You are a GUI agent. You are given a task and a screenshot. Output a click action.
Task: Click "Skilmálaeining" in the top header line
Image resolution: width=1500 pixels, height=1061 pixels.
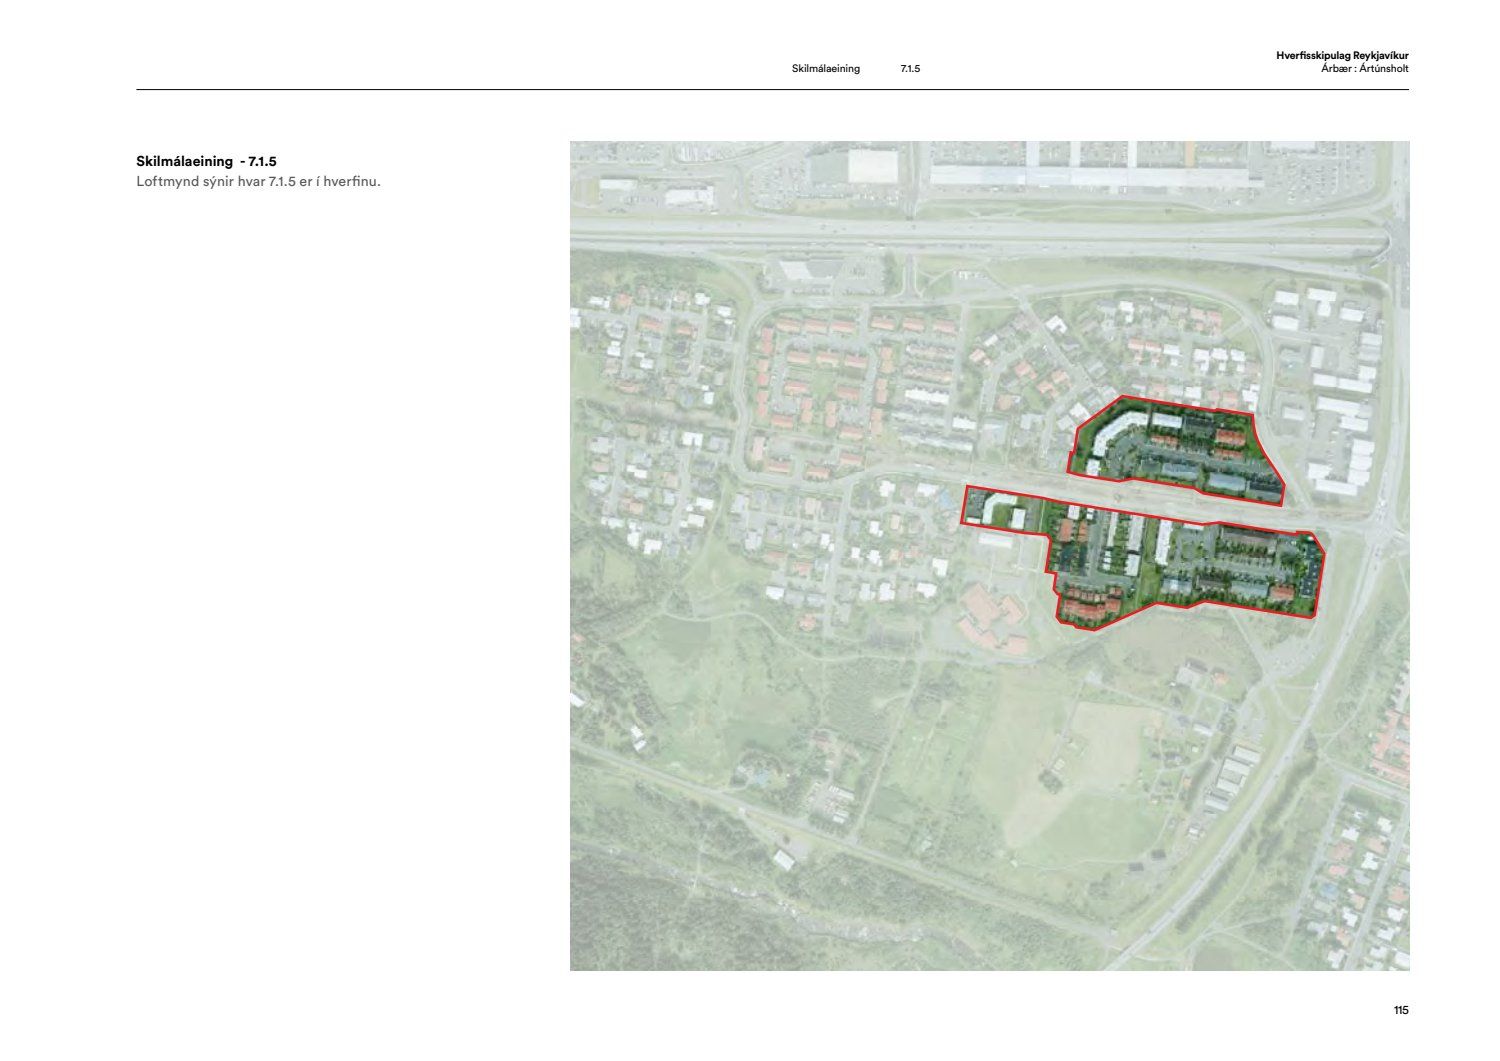click(x=825, y=69)
